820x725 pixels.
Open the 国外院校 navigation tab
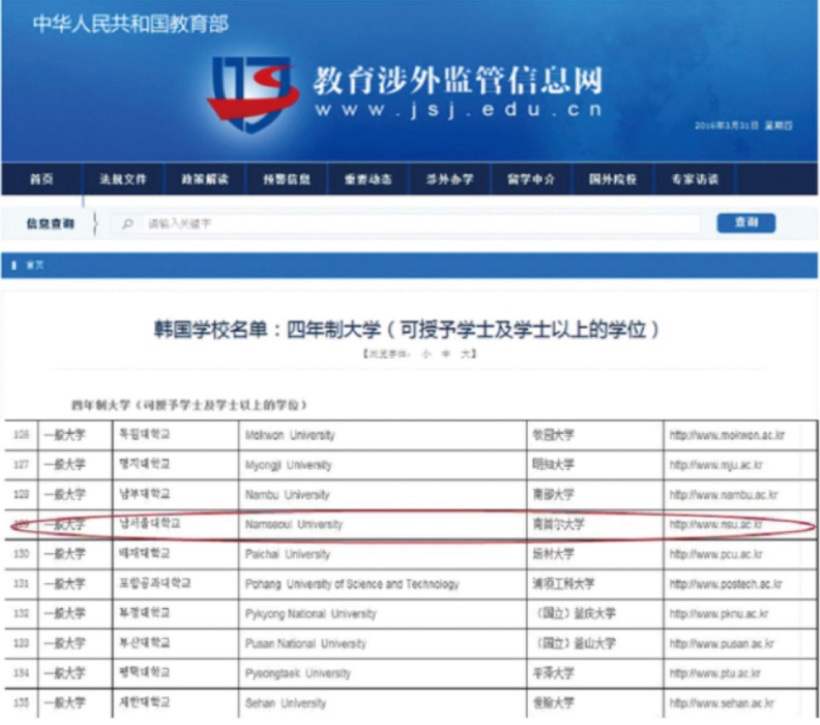(613, 179)
